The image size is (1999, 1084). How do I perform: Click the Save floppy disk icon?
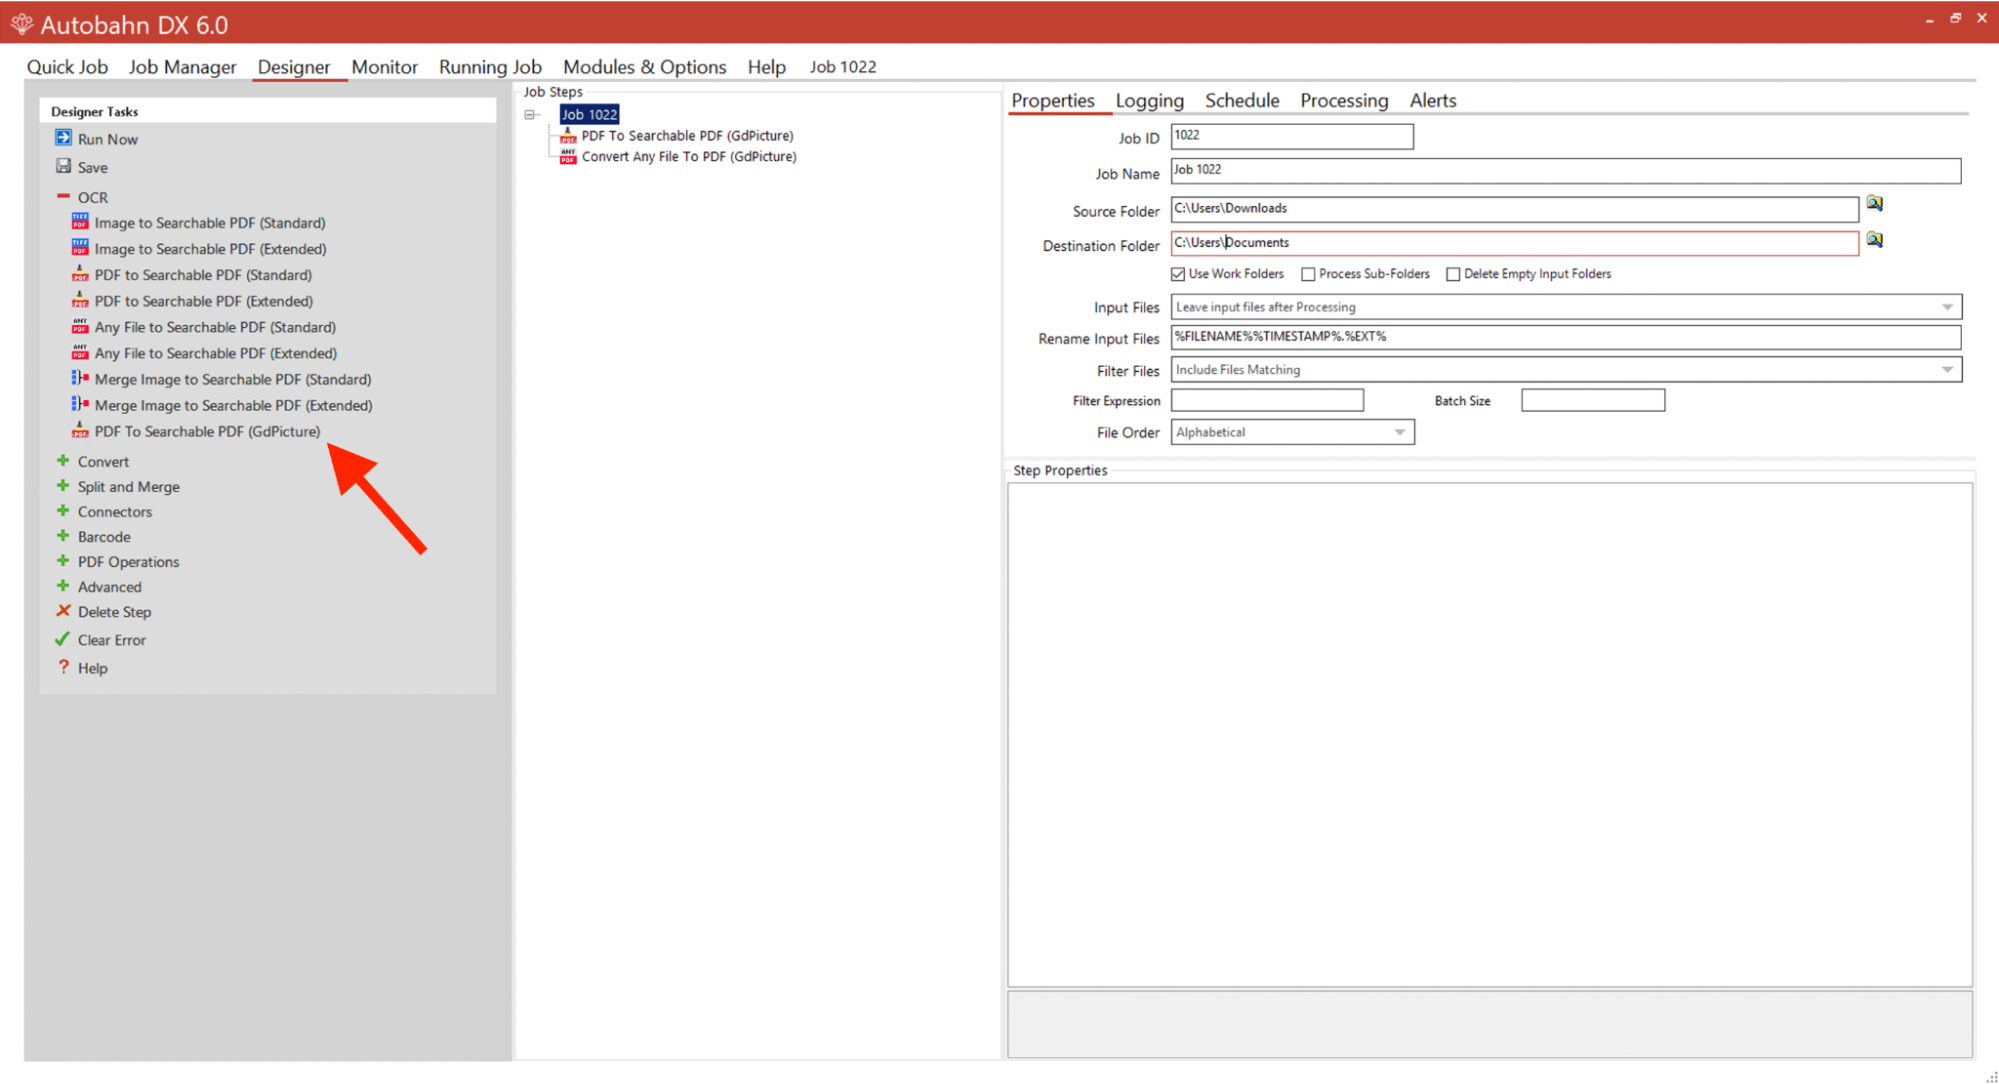pos(63,166)
